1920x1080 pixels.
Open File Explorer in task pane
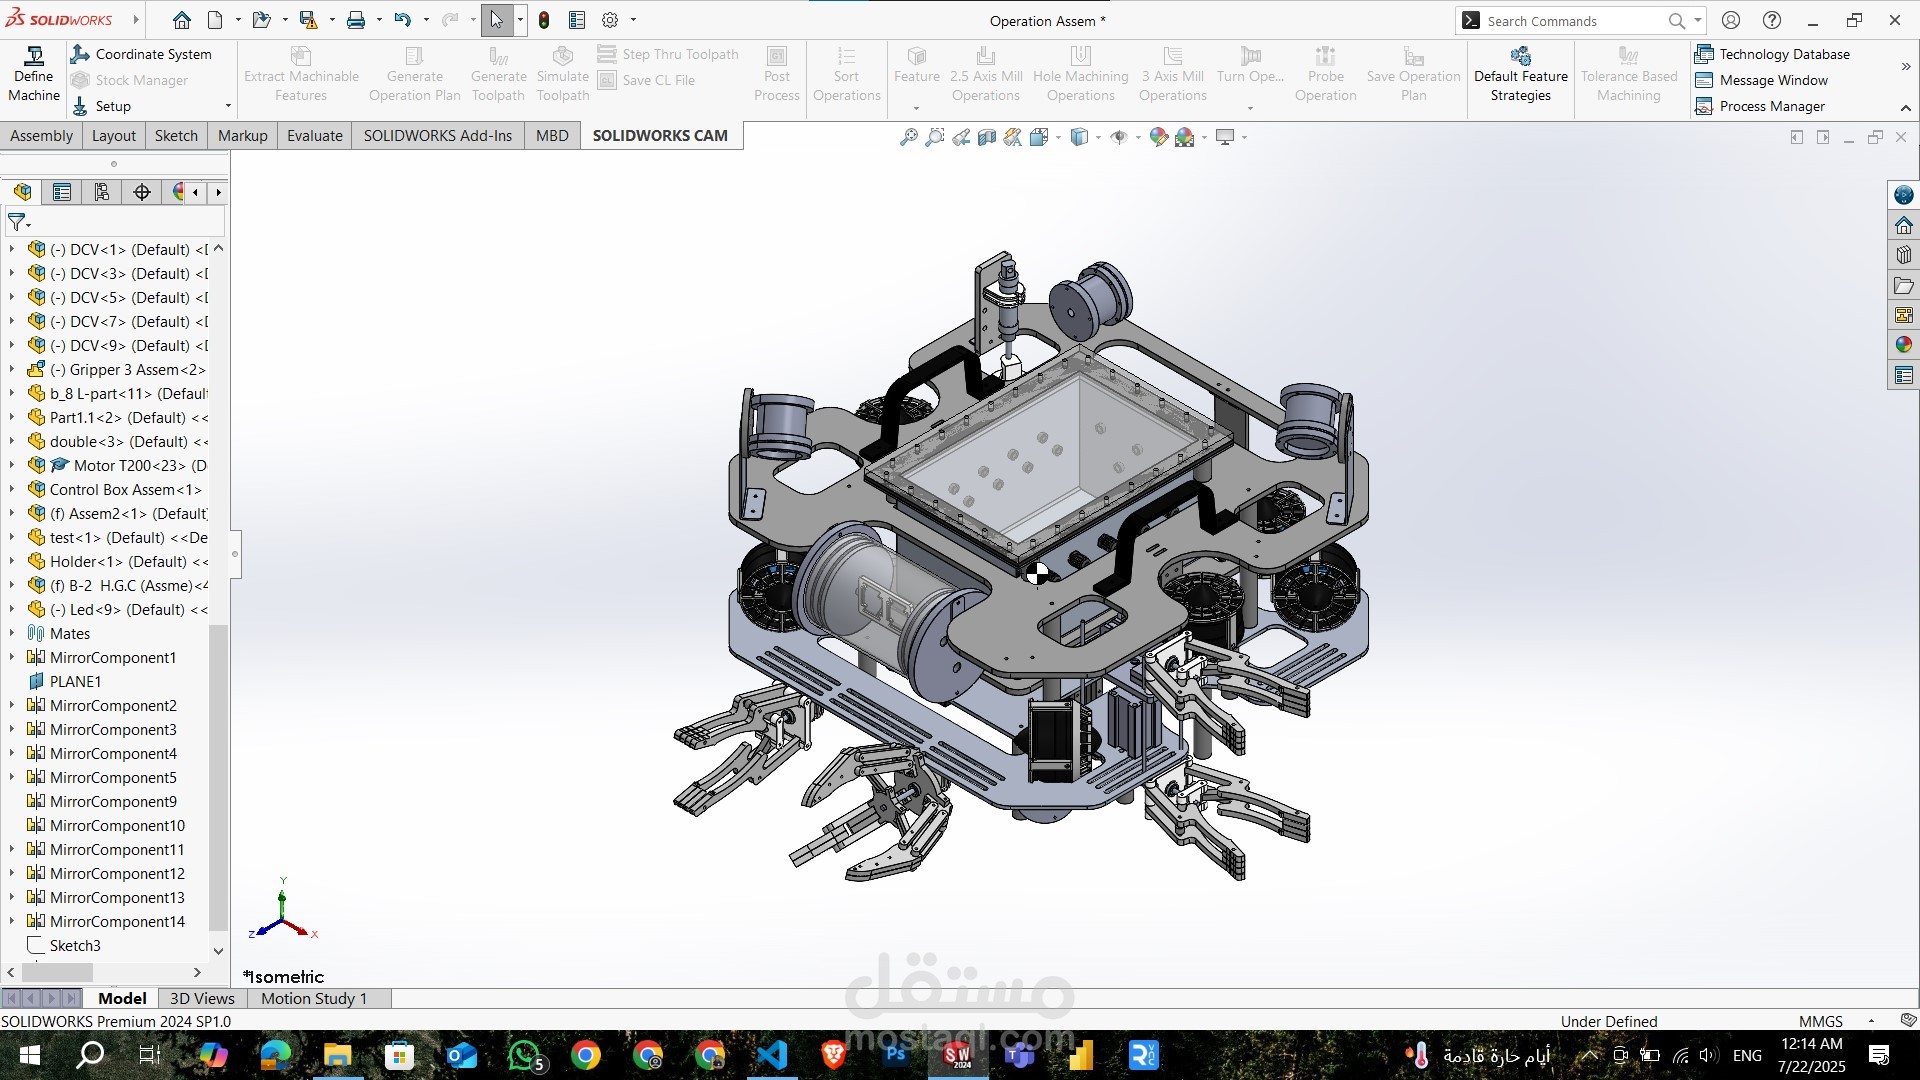coord(1903,286)
